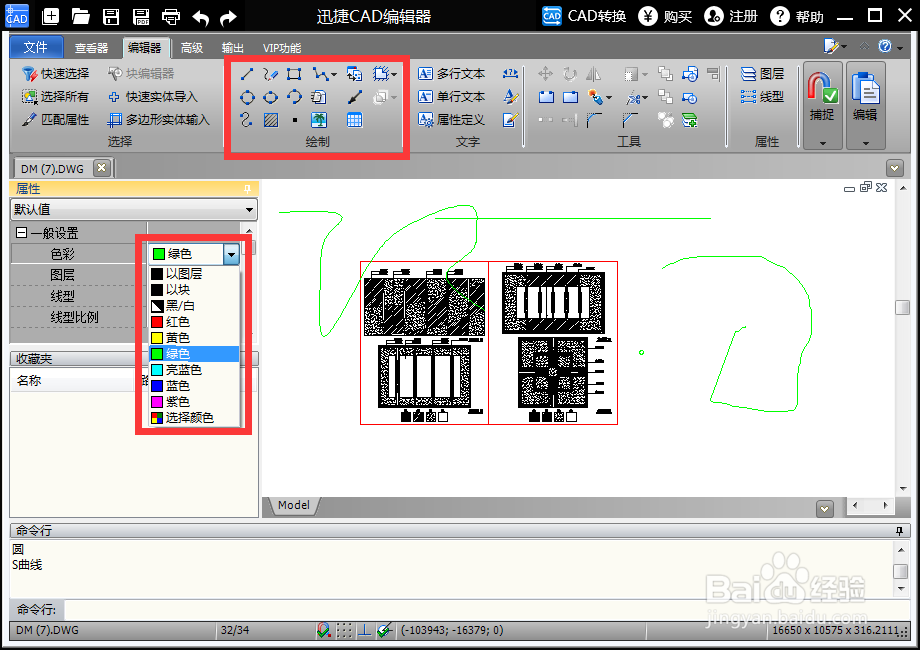Open the 文件 menu
The image size is (920, 650).
tap(36, 48)
